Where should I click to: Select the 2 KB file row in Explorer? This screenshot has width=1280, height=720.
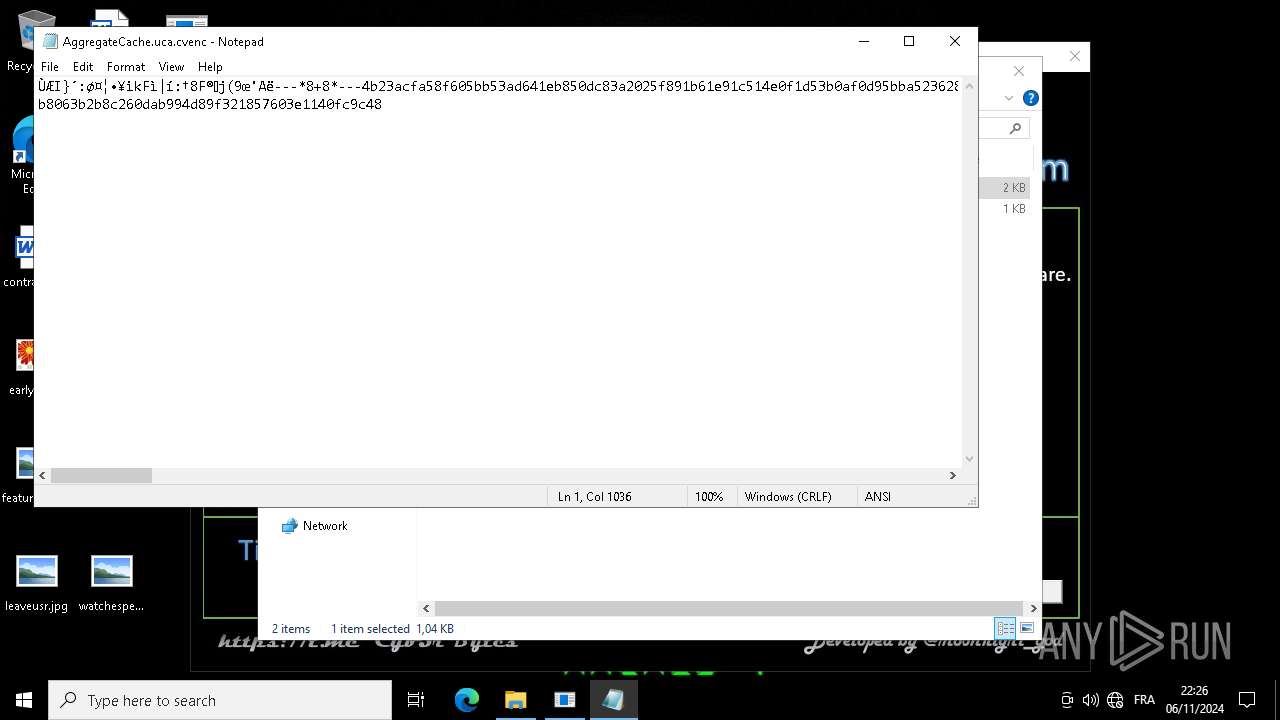[1005, 188]
